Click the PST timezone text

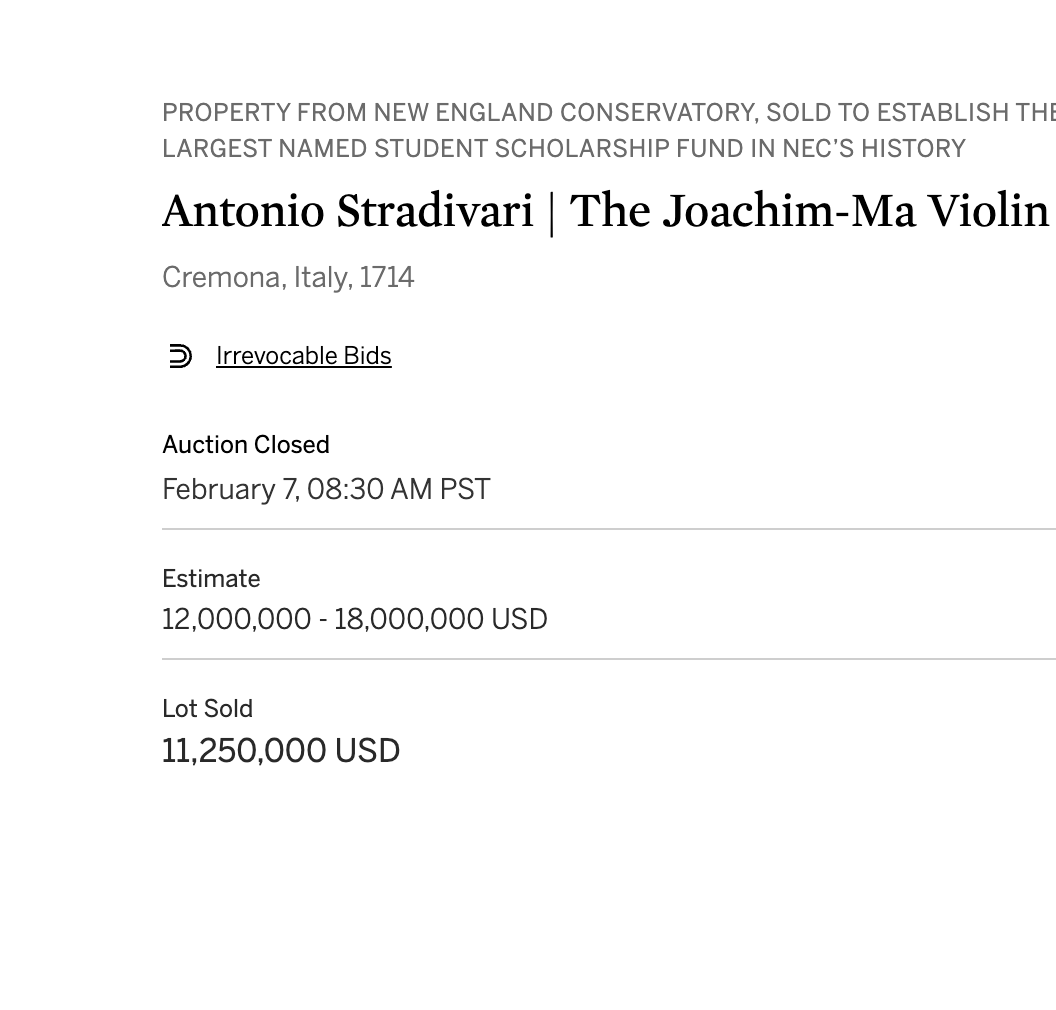coord(465,490)
